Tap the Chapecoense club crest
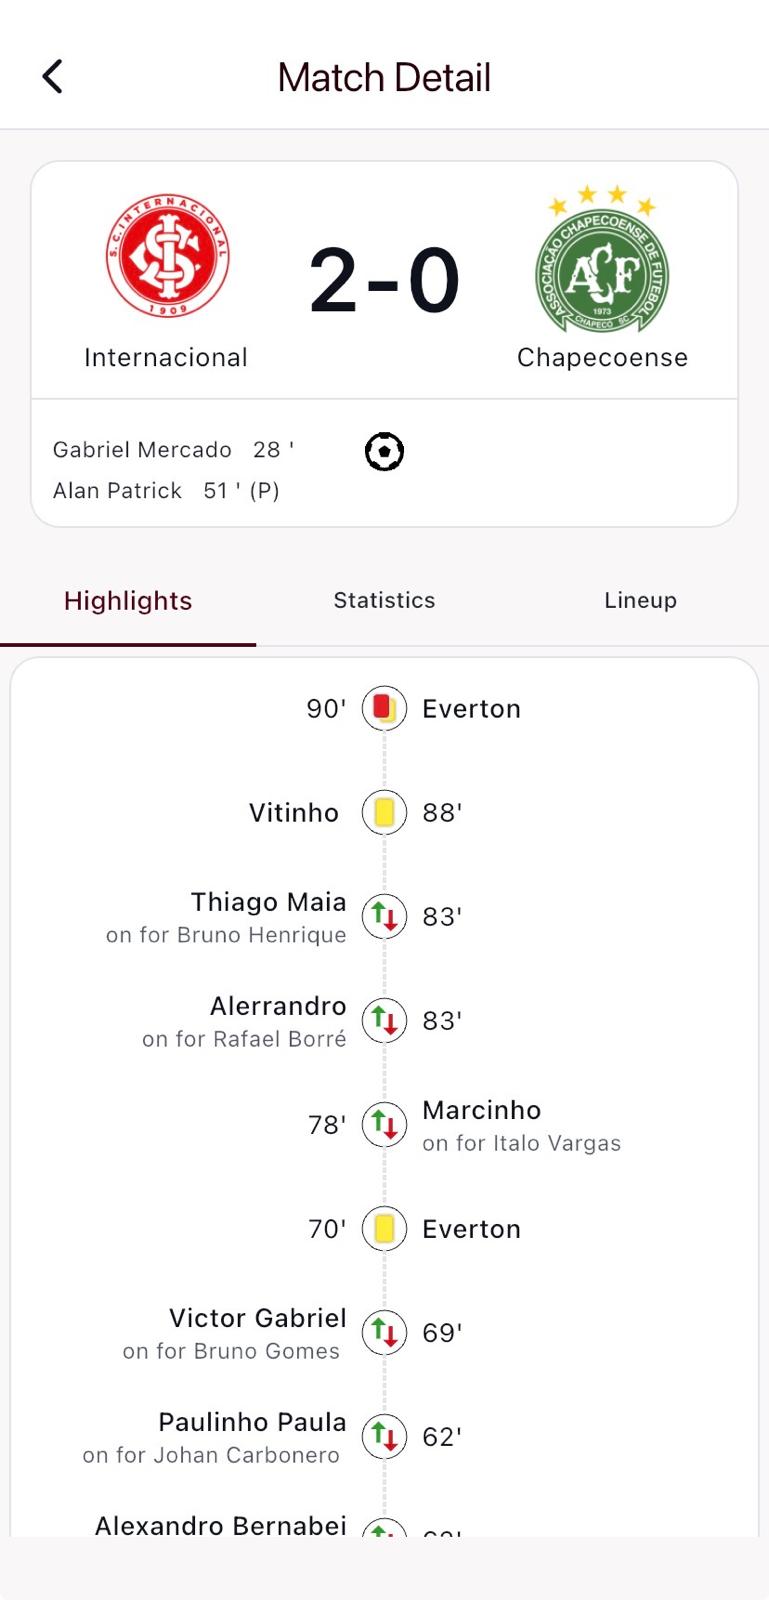The image size is (769, 1600). 602,262
